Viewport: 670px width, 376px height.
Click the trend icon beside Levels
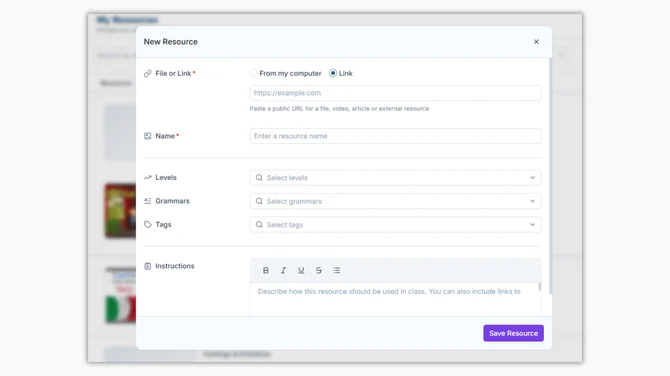(148, 177)
